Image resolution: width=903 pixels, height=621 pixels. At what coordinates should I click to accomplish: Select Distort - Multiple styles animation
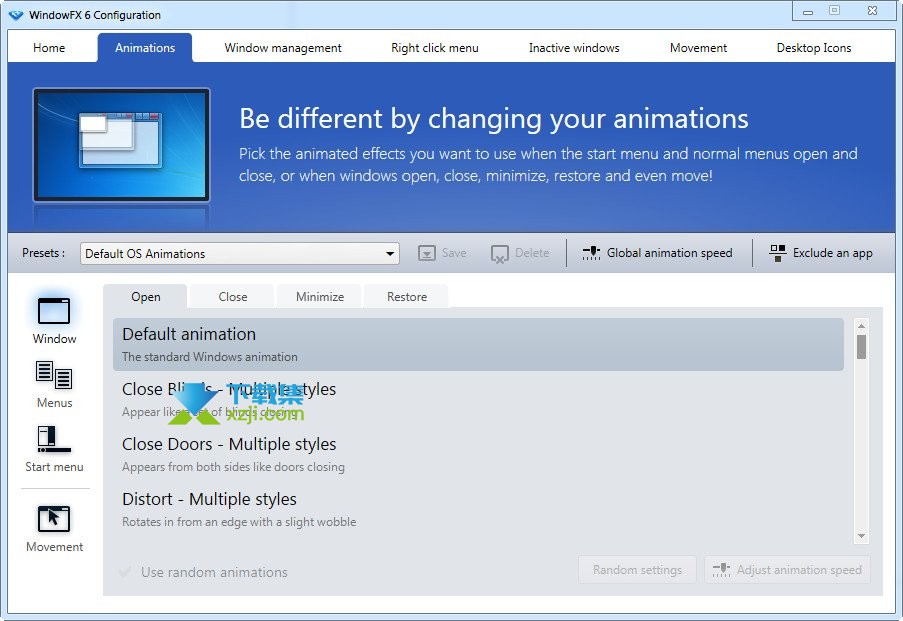[x=478, y=509]
